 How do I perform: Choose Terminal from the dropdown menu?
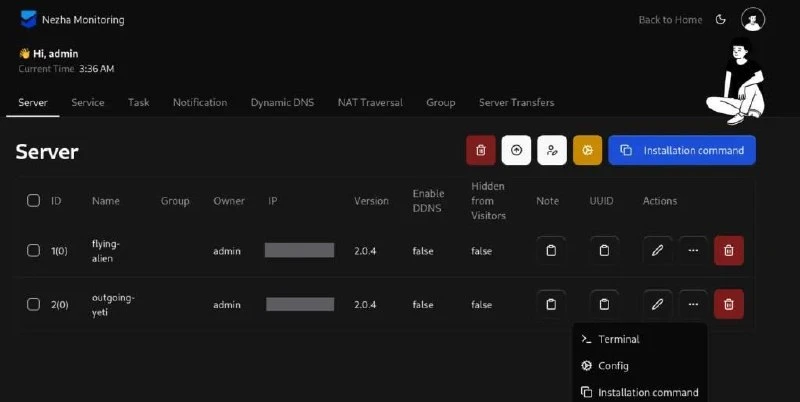(x=640, y=339)
